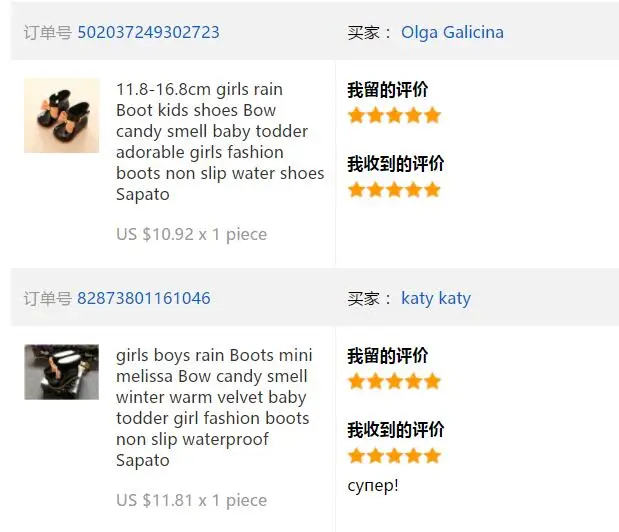
Task: View buyer profile Olga Galicina
Action: (452, 32)
